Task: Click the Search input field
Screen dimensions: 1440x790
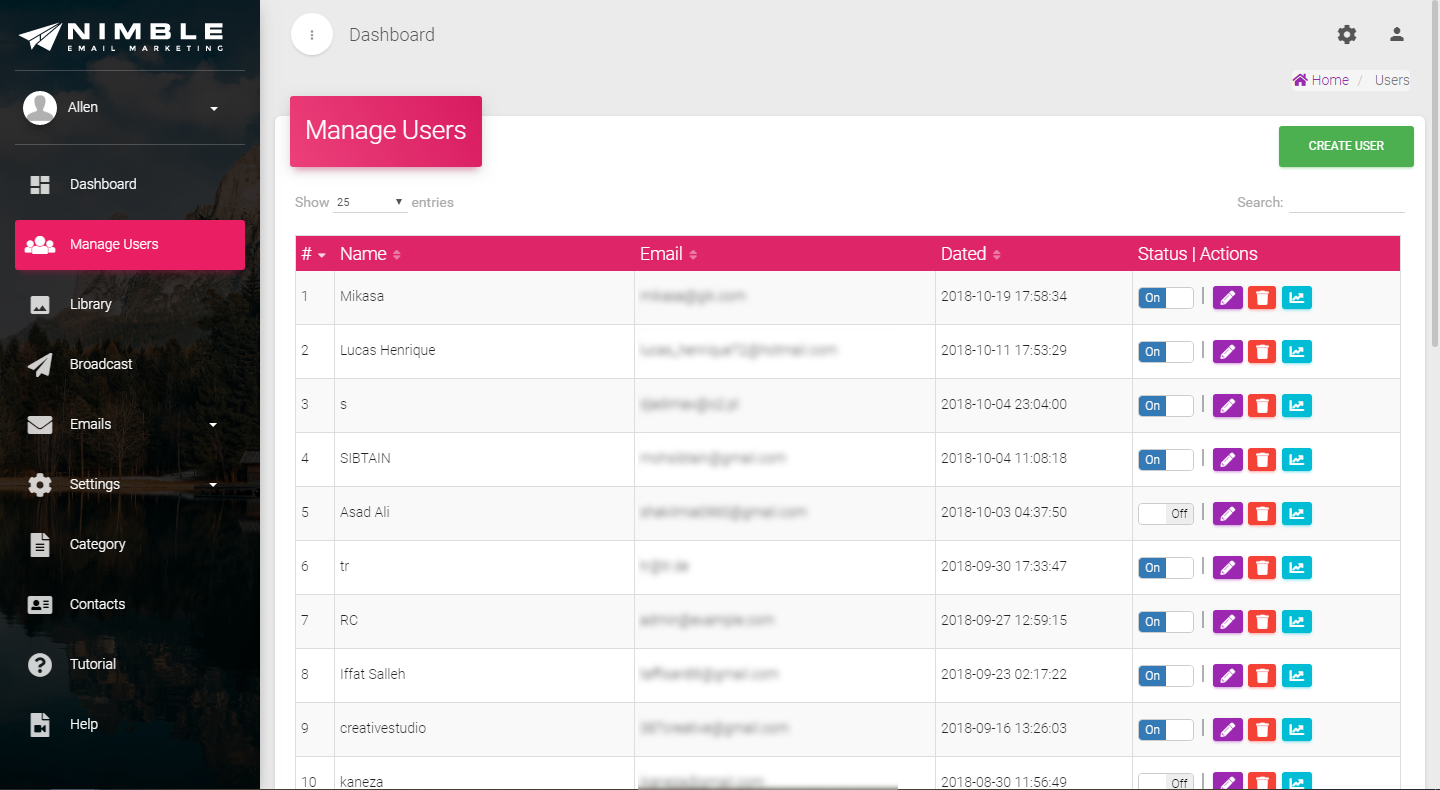Action: (1346, 202)
